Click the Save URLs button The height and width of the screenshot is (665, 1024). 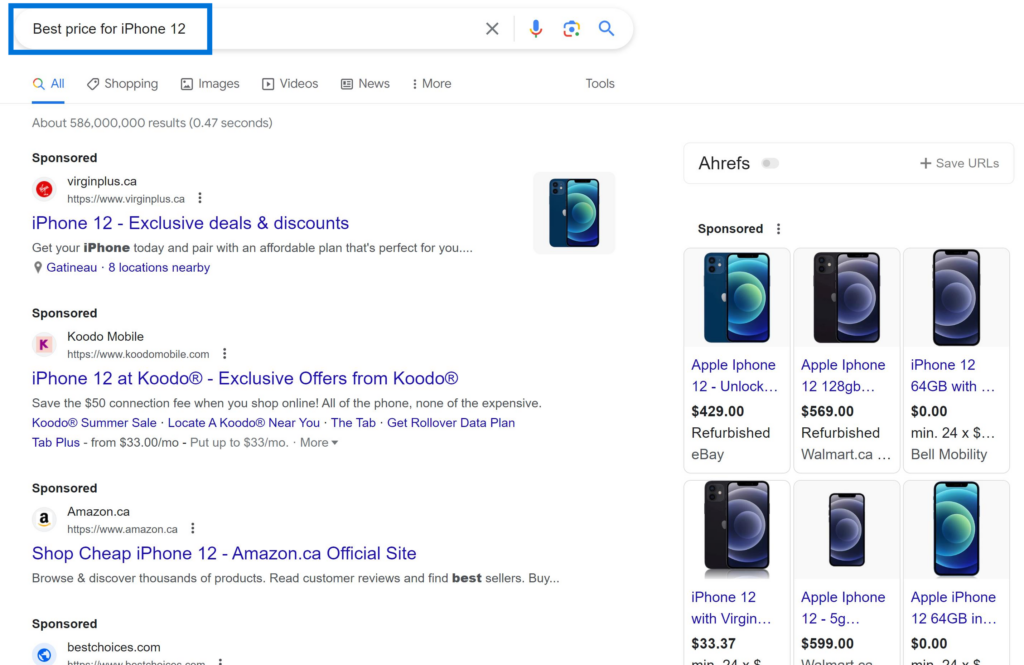[958, 162]
